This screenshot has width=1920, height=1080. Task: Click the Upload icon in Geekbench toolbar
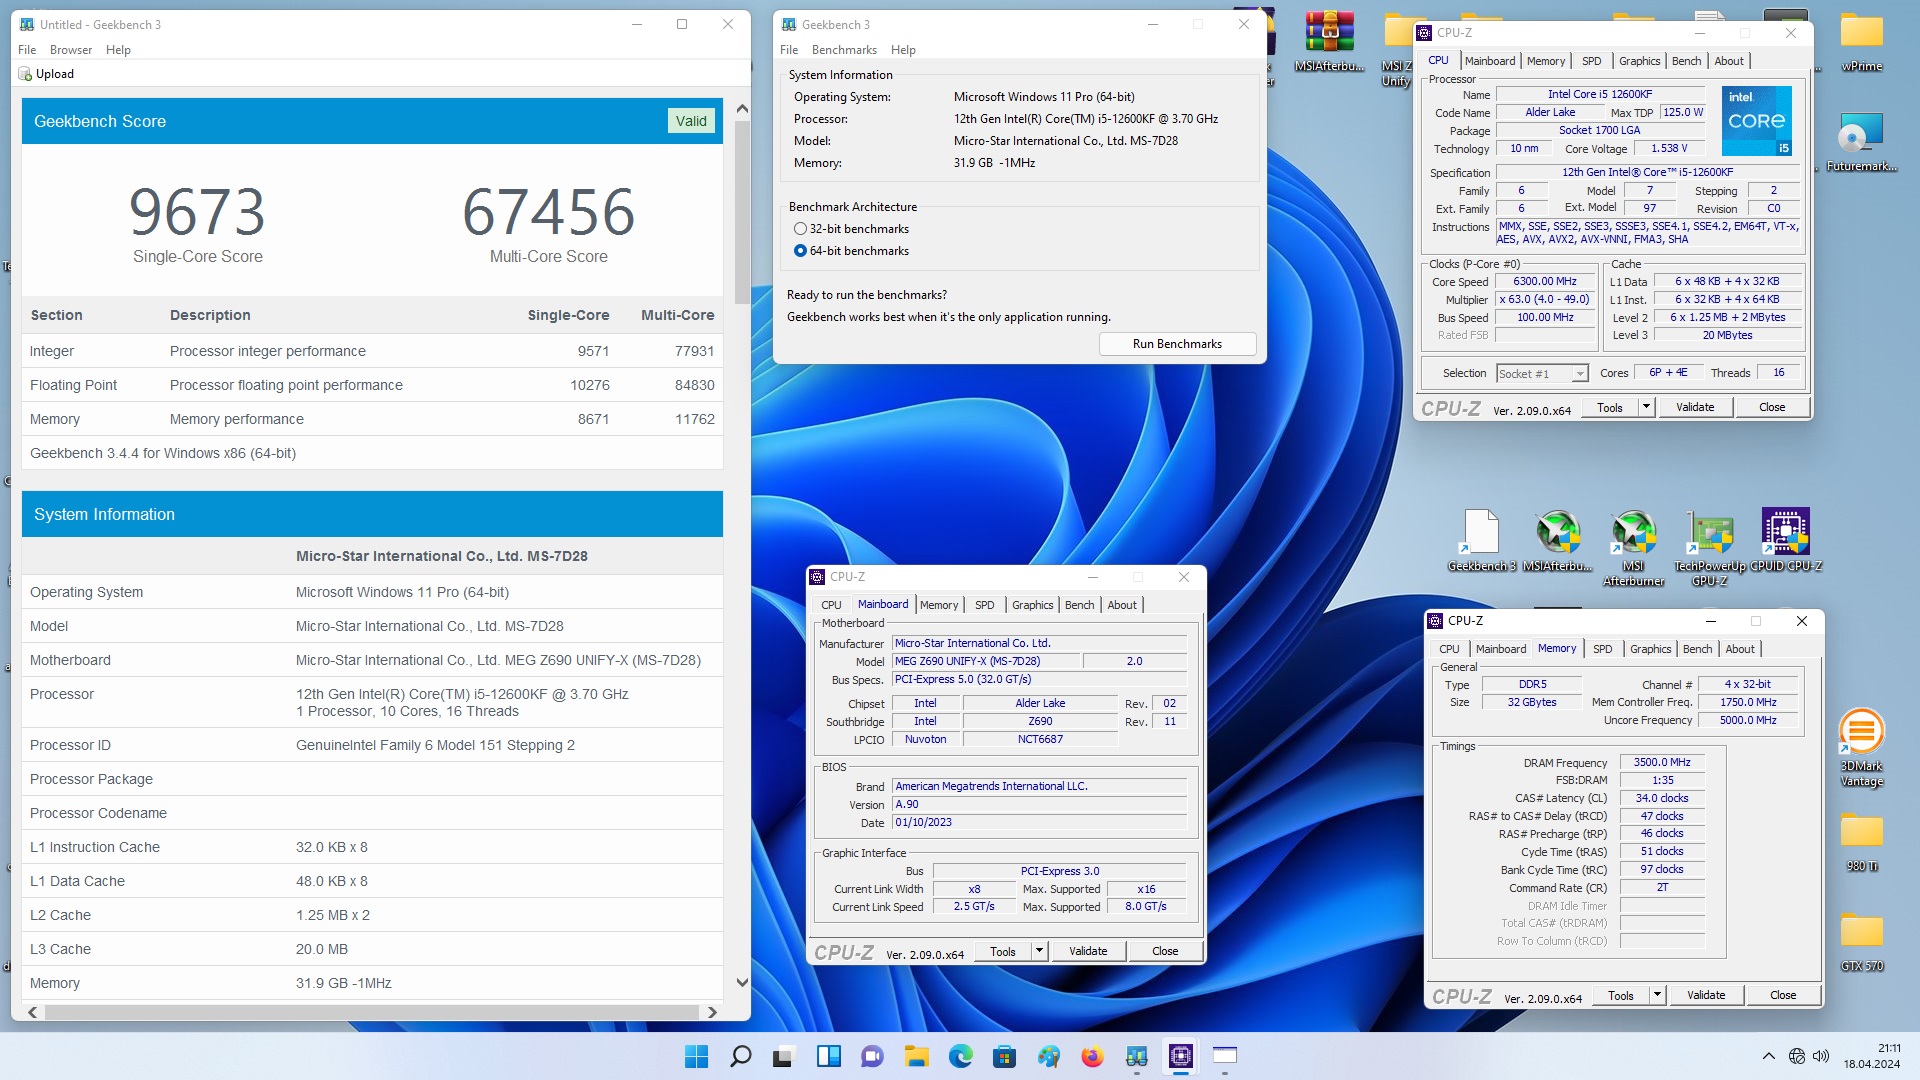tap(27, 74)
